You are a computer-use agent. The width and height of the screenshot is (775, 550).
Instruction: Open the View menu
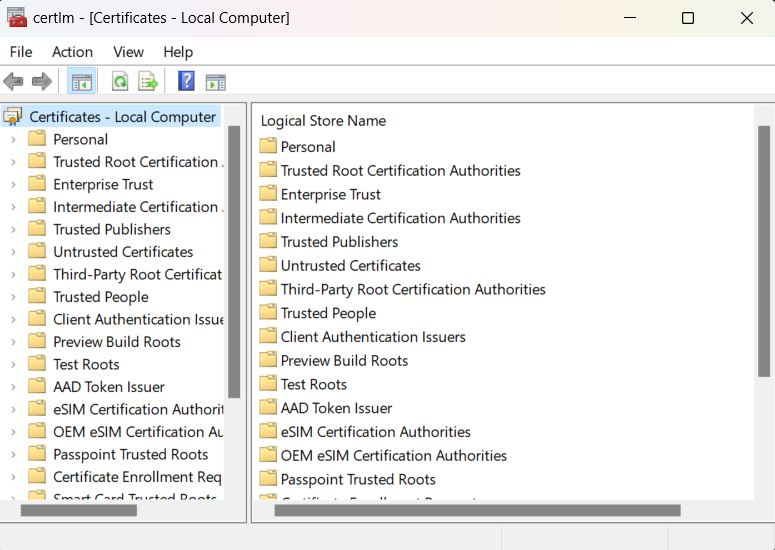[128, 52]
